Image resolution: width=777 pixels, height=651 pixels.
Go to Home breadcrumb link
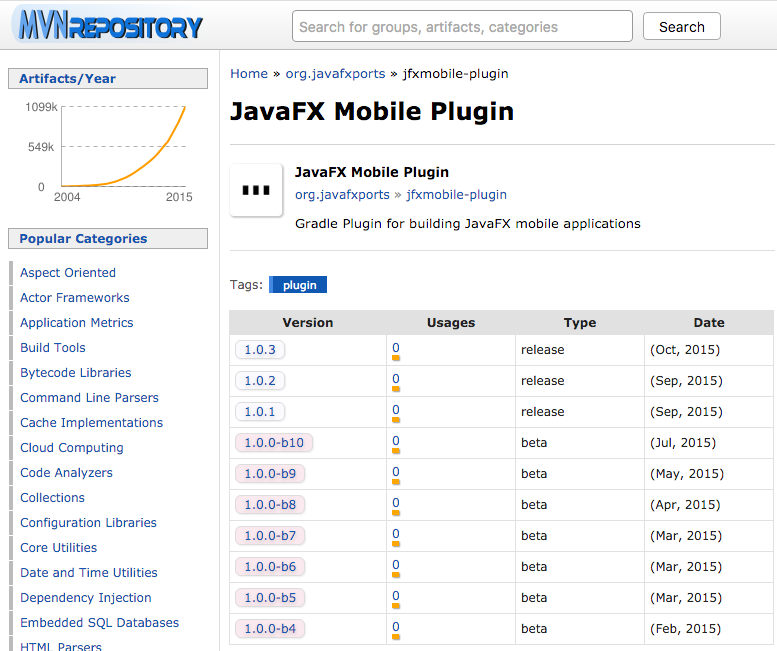point(249,73)
